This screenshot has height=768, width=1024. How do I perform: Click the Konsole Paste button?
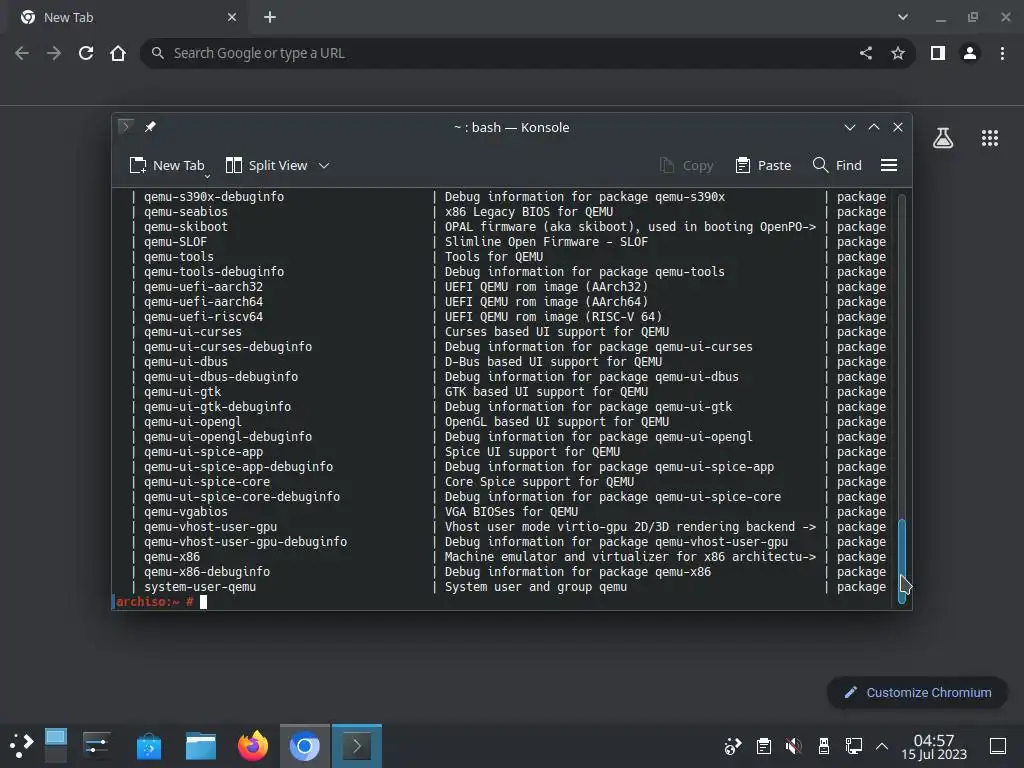pos(763,165)
